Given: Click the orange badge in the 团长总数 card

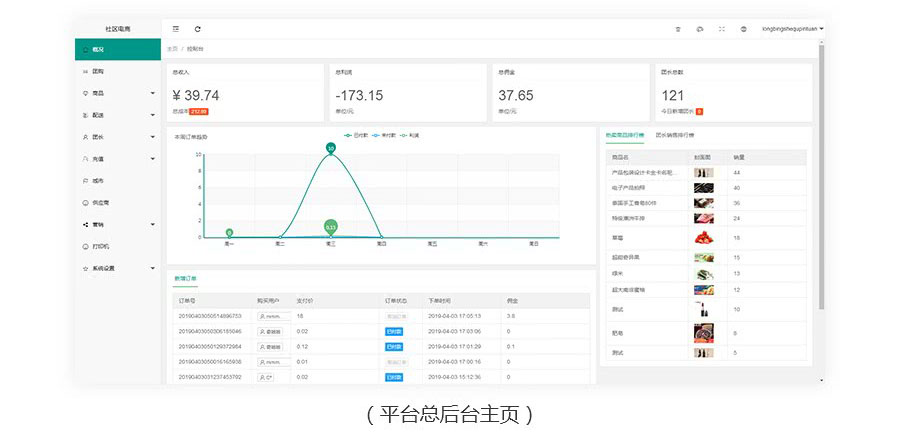Looking at the screenshot, I should point(699,111).
